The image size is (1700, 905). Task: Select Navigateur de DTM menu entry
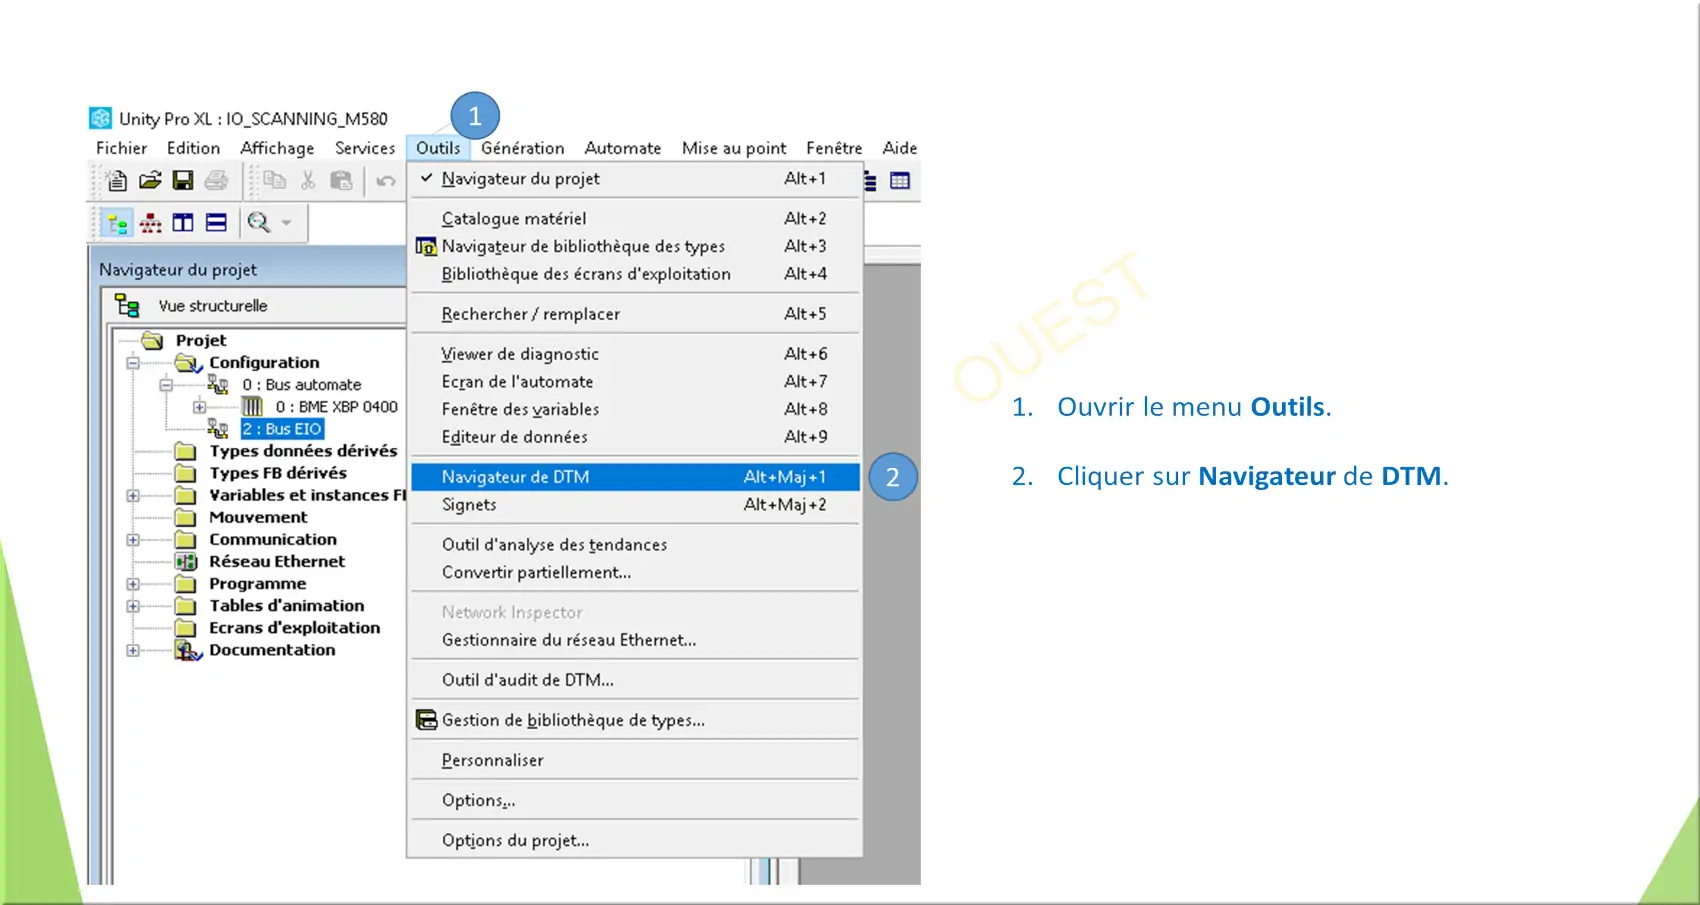(635, 477)
